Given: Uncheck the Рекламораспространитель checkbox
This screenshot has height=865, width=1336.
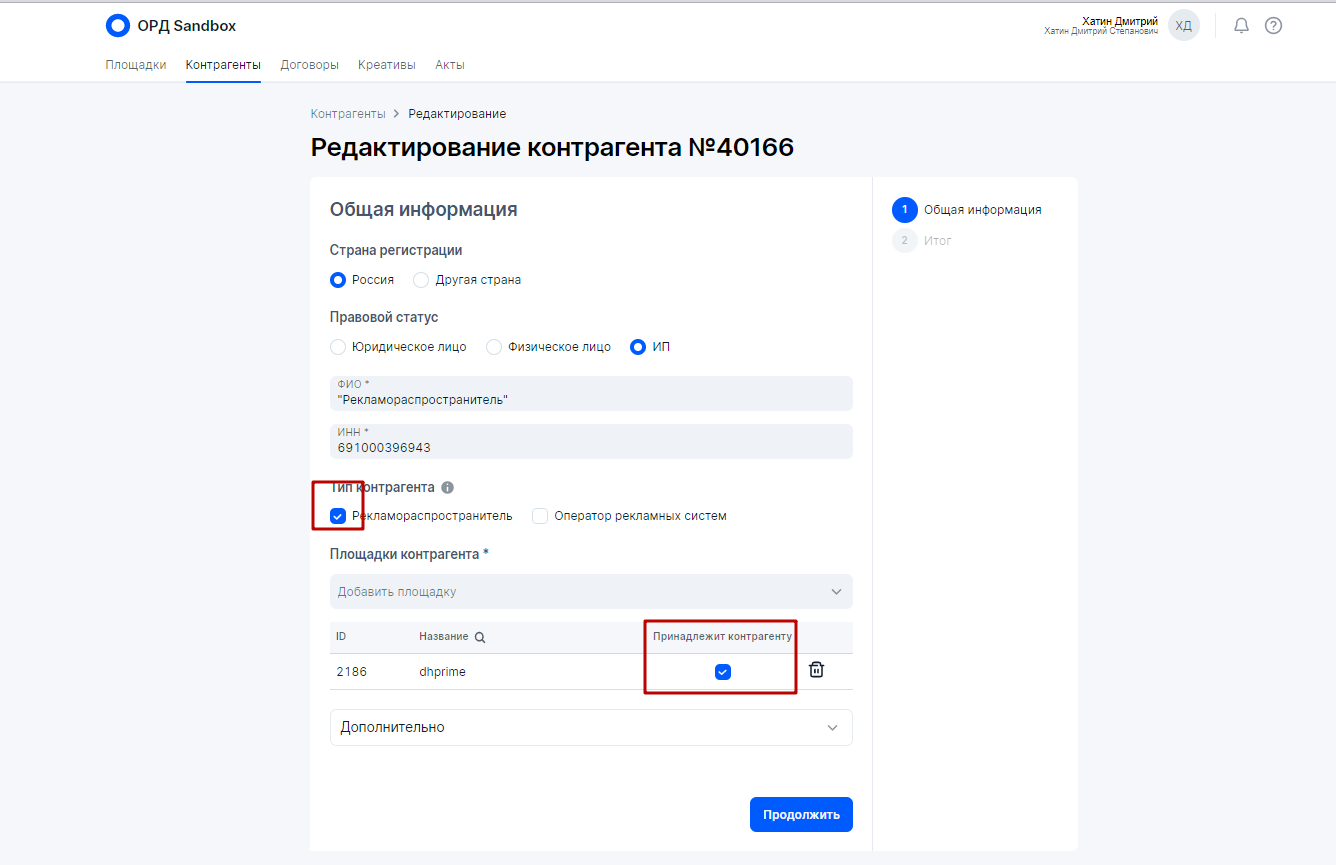Looking at the screenshot, I should tap(338, 516).
